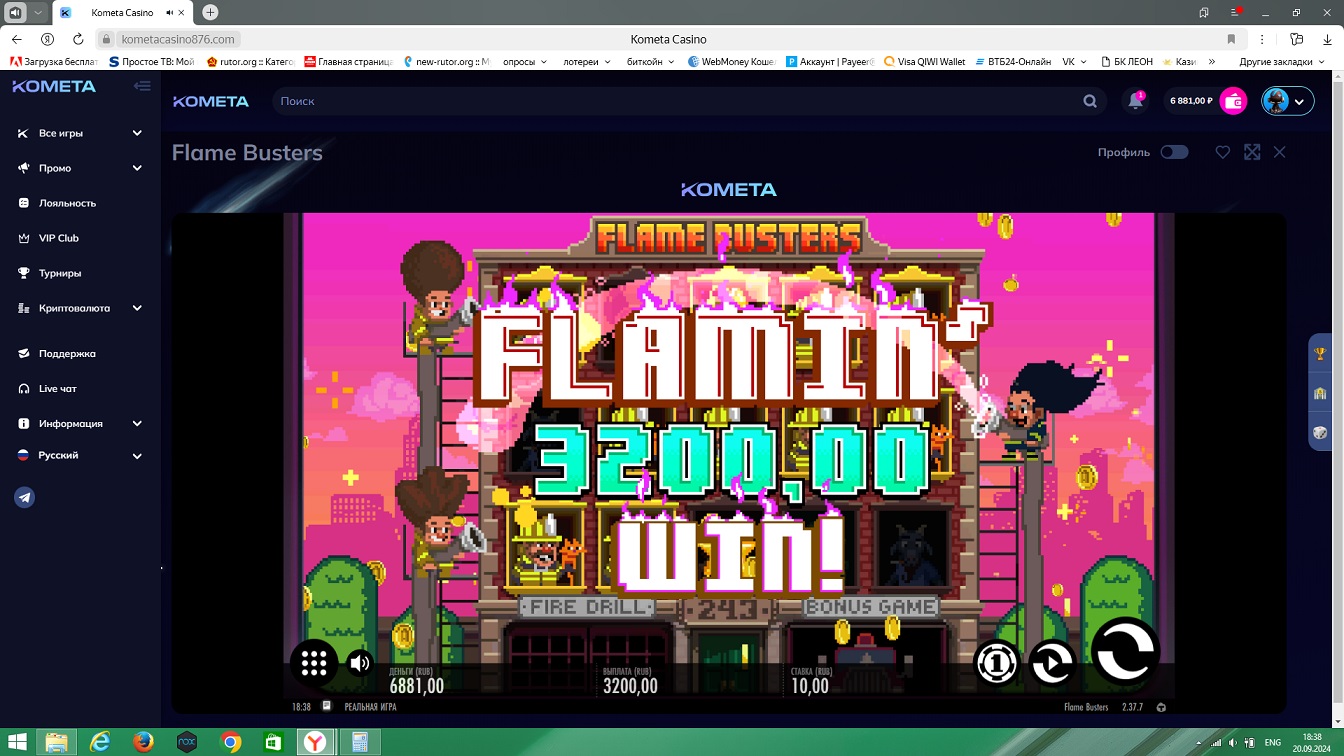Open Calculator from the taskbar

[x=358, y=742]
